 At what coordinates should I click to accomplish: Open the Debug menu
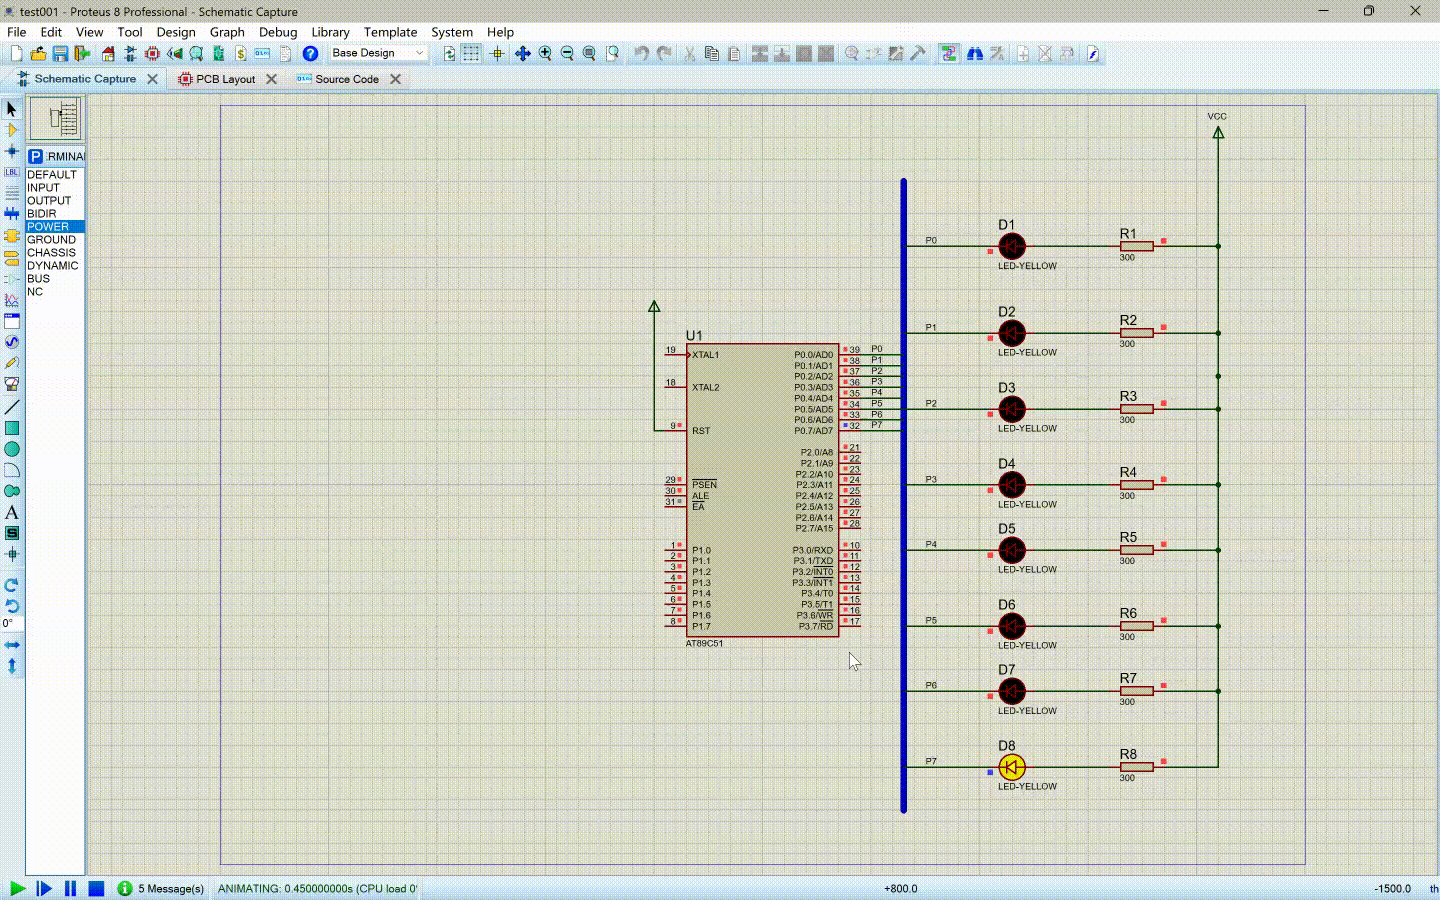pyautogui.click(x=278, y=32)
